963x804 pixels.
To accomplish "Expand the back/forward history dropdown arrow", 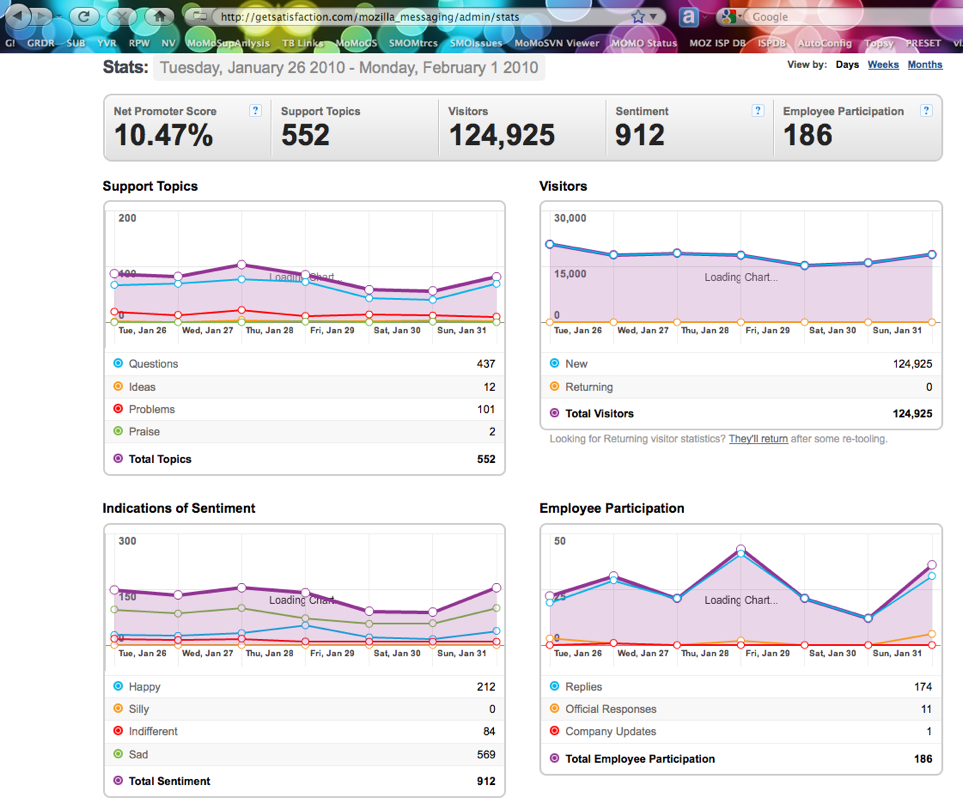I will coord(60,17).
